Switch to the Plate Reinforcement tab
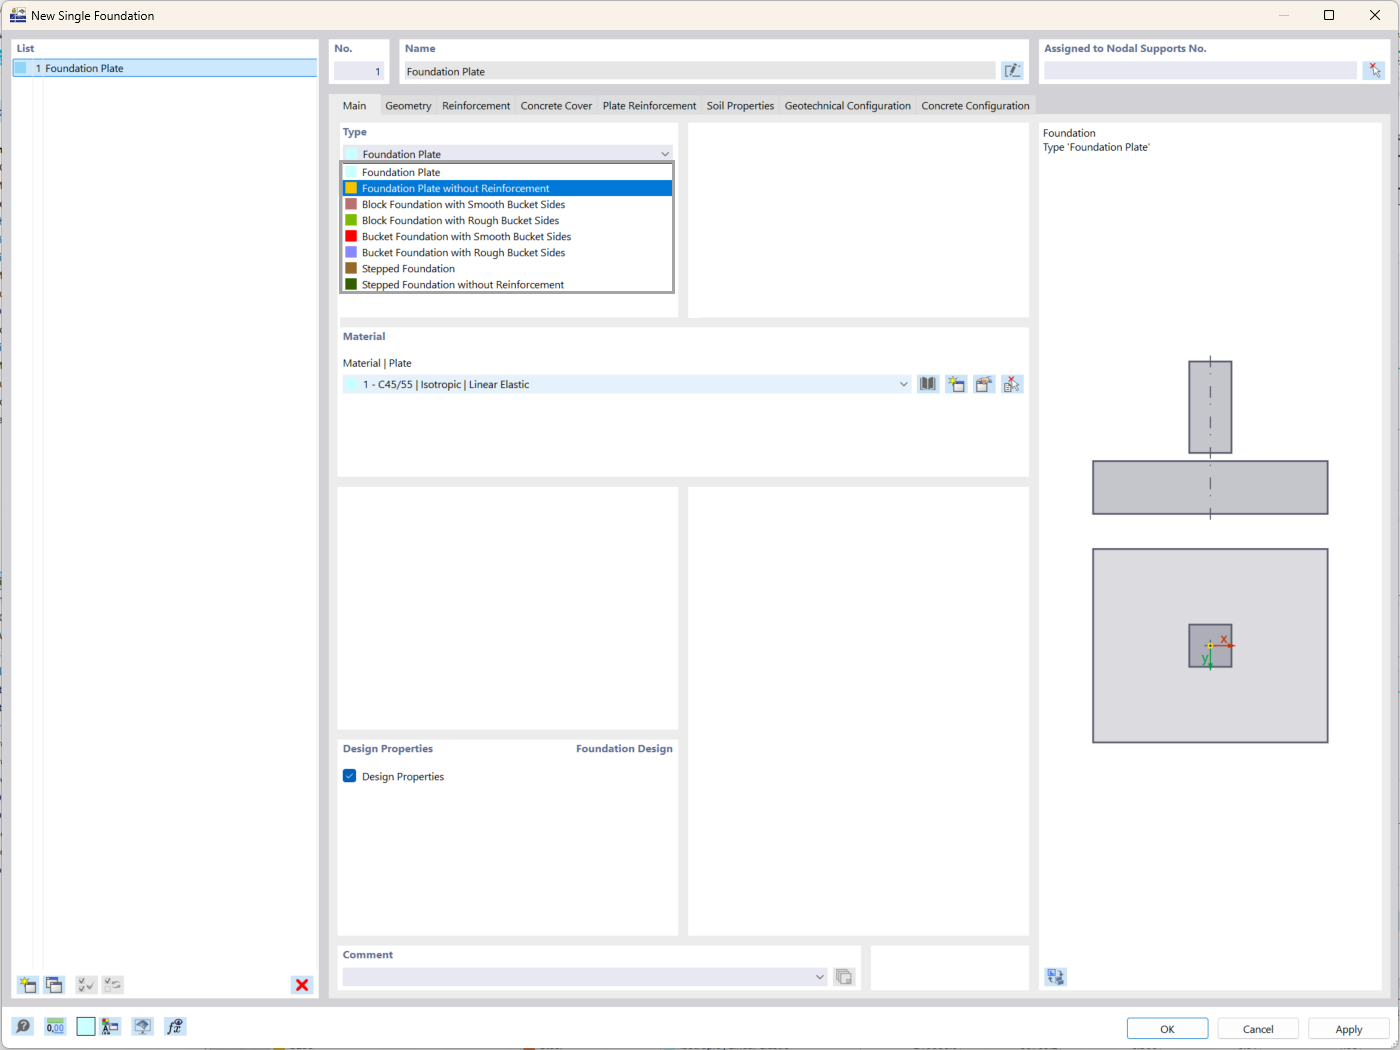The height and width of the screenshot is (1050, 1400). pos(649,105)
